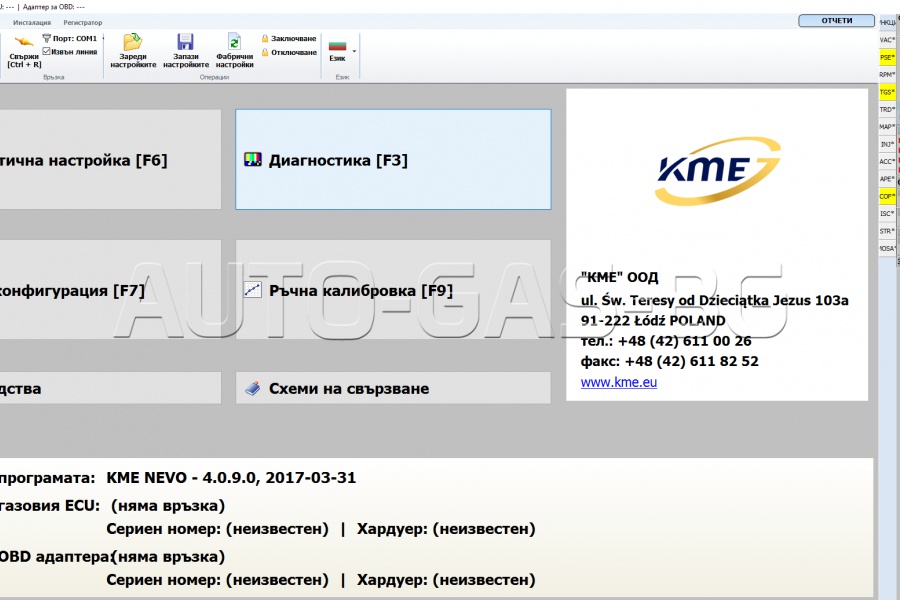Image resolution: width=900 pixels, height=600 pixels.
Task: Open Зареди настройките folder icon
Action: [133, 42]
